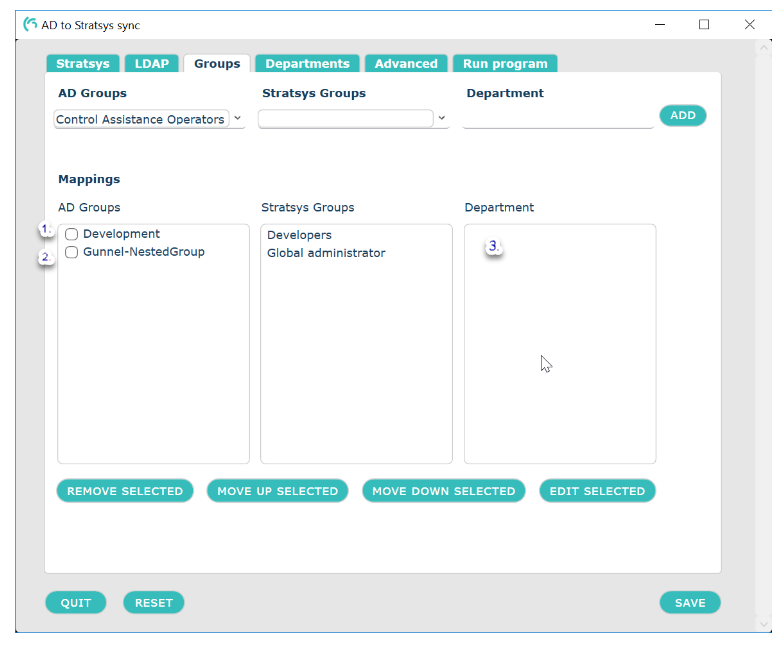Open the Departments tab
784x650 pixels.
pyautogui.click(x=307, y=64)
